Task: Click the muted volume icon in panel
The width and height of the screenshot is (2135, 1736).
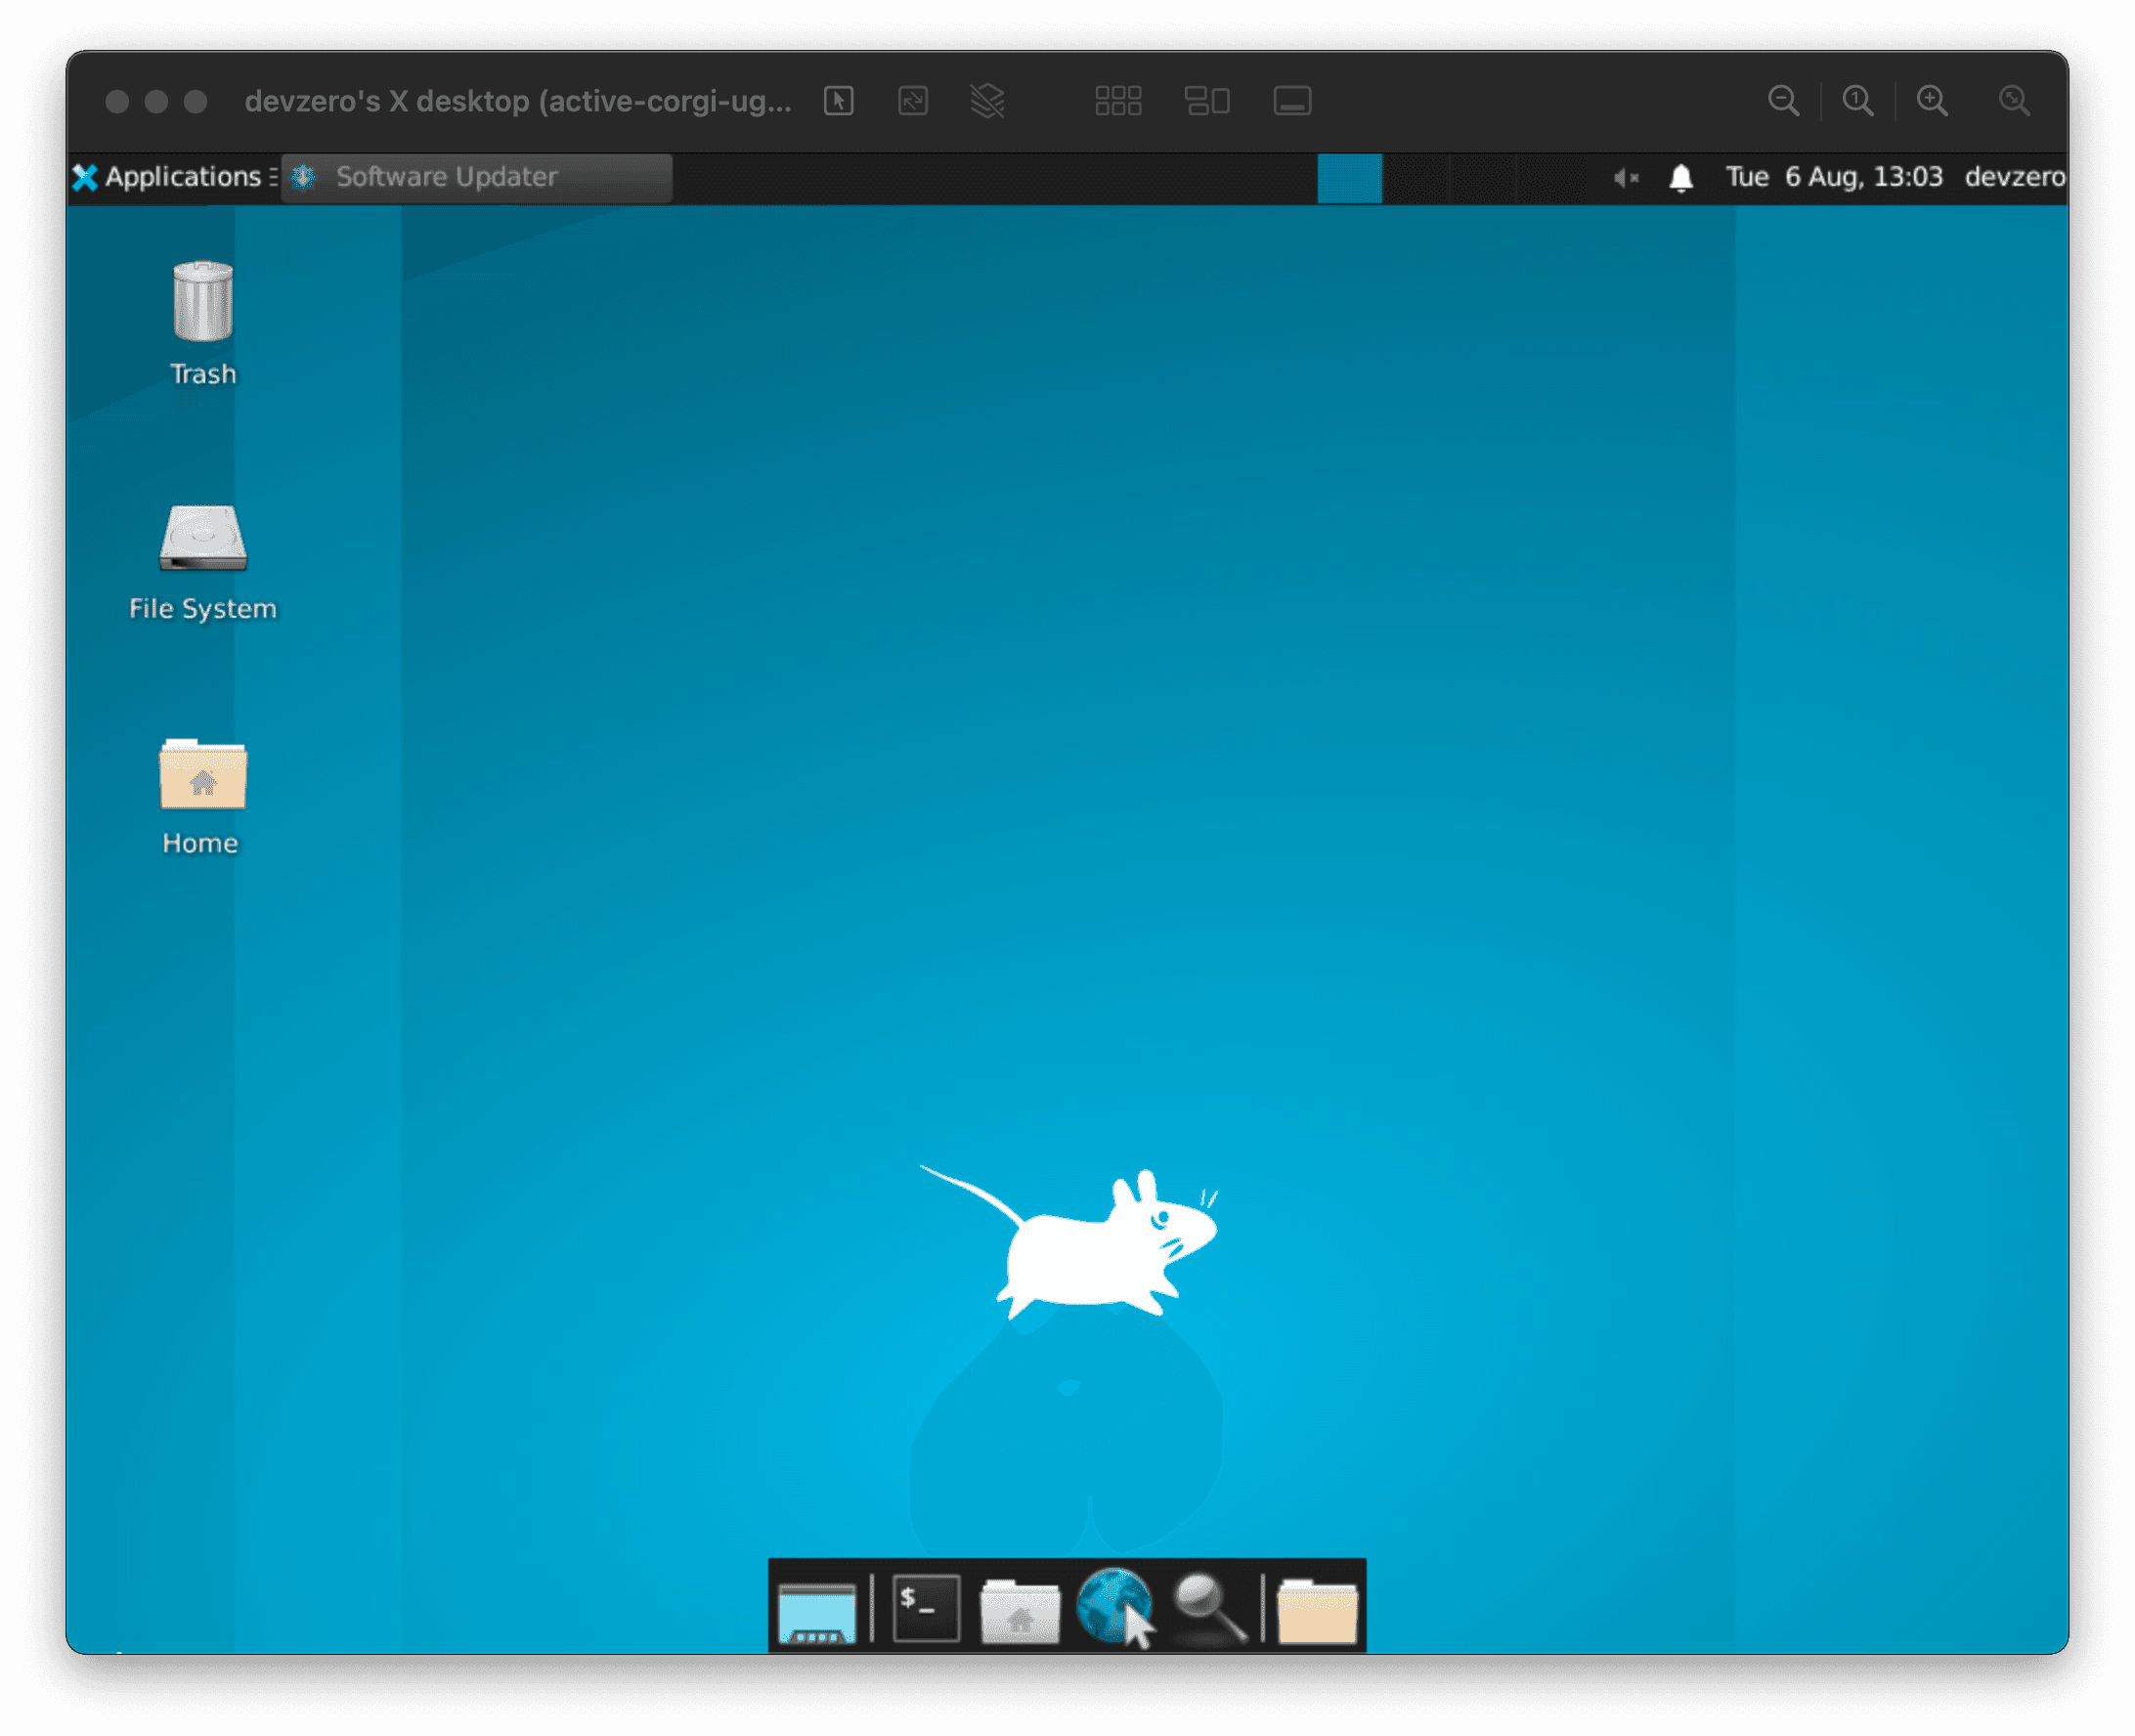Action: coord(1626,178)
